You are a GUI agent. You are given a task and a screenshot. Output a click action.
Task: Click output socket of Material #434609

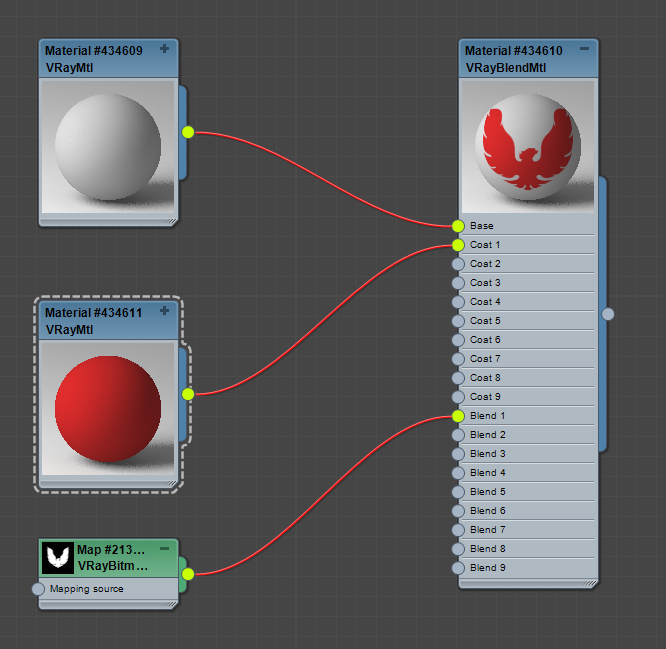pos(188,132)
